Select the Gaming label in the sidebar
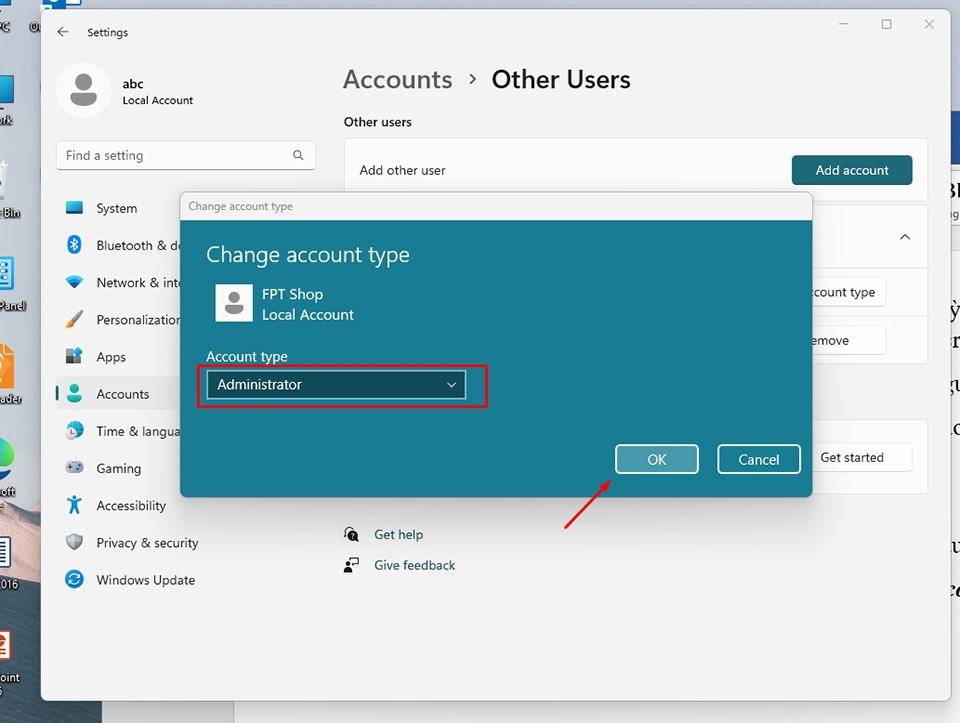The width and height of the screenshot is (960, 723). [x=119, y=468]
